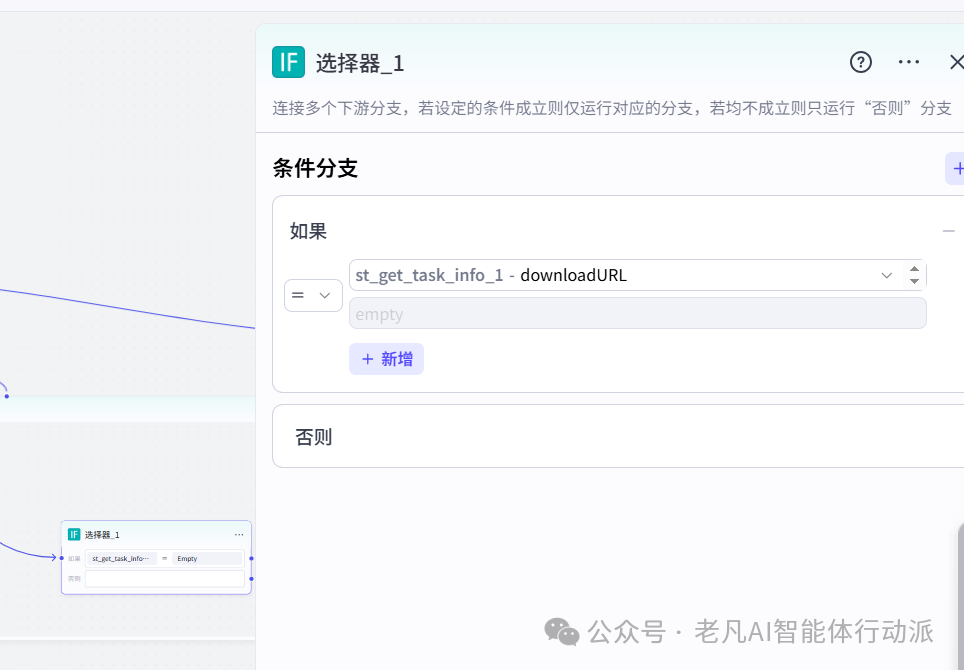Click the IF icon beside 选择器_1 title

(288, 62)
